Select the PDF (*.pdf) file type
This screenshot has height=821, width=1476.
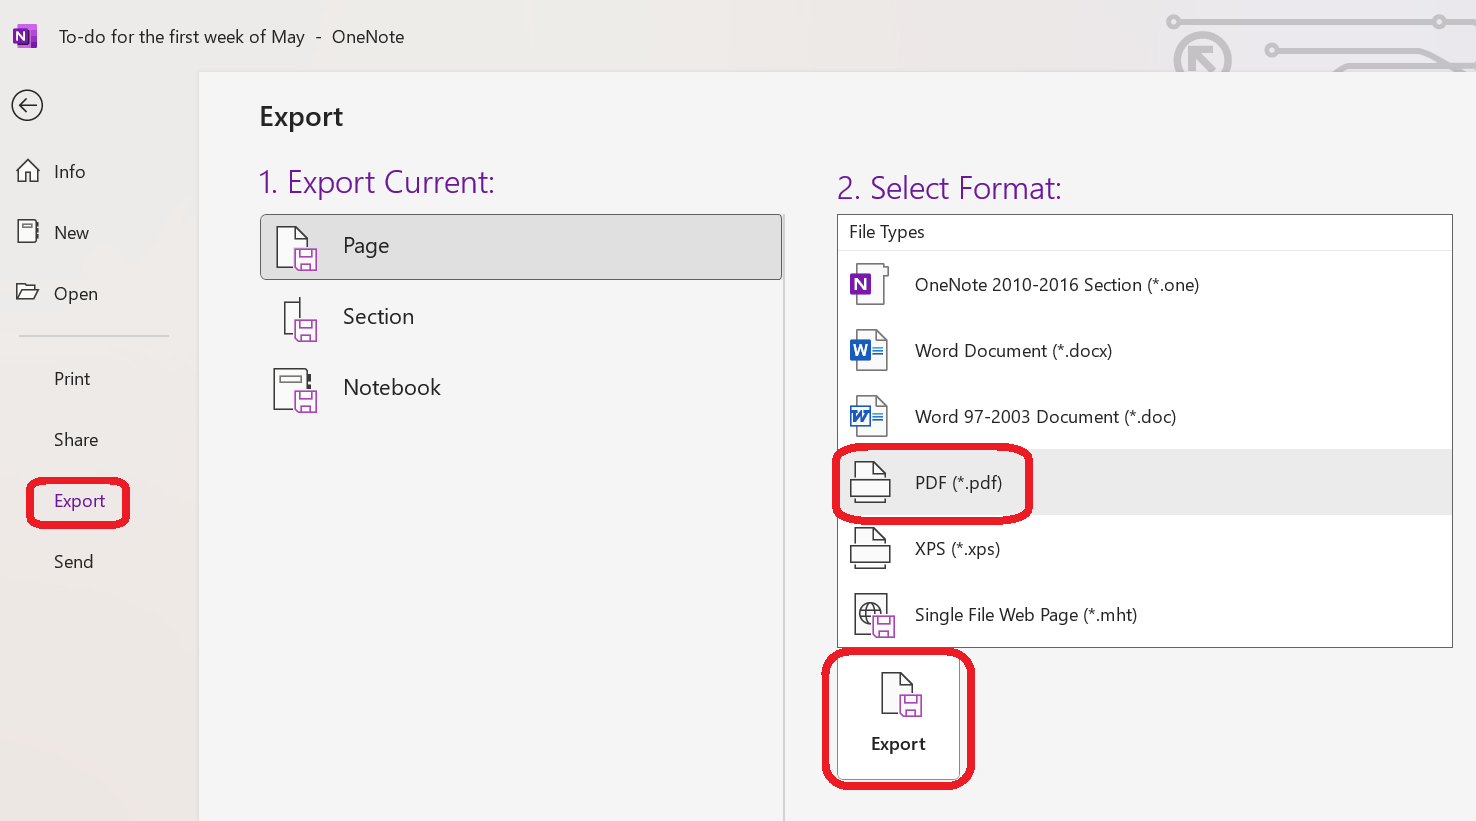click(958, 482)
